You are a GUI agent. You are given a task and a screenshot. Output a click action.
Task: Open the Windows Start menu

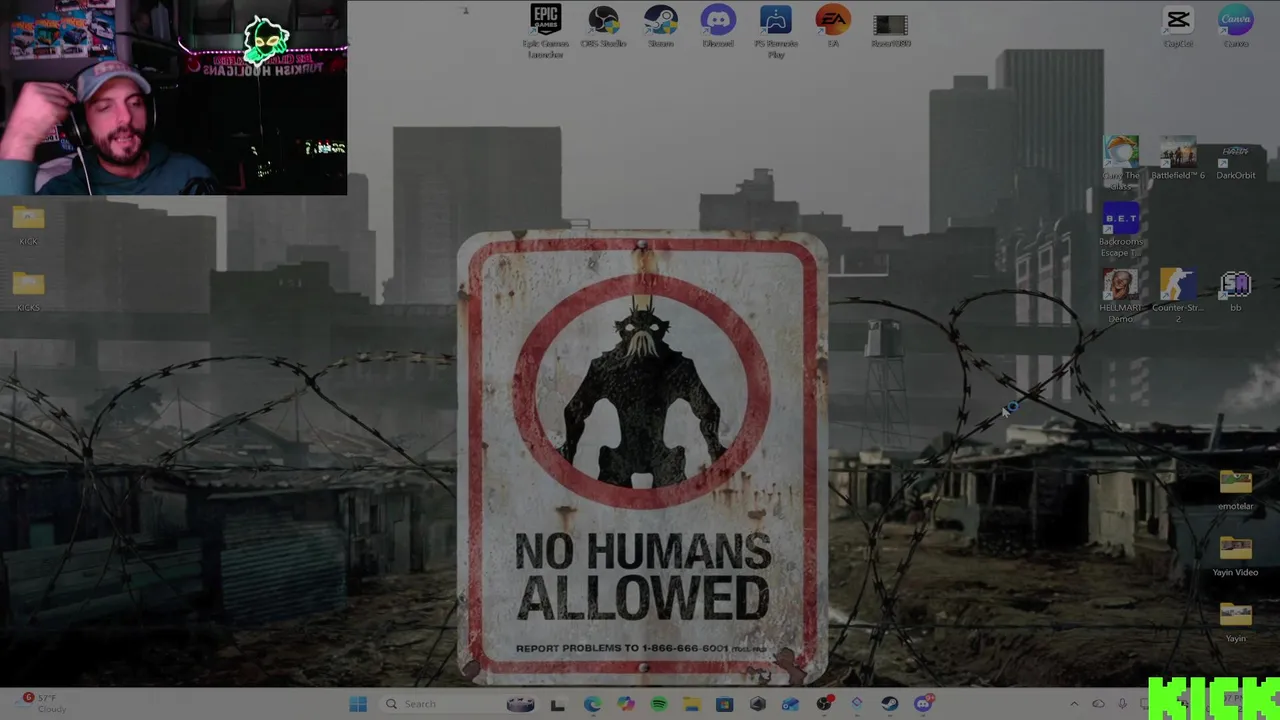point(358,704)
